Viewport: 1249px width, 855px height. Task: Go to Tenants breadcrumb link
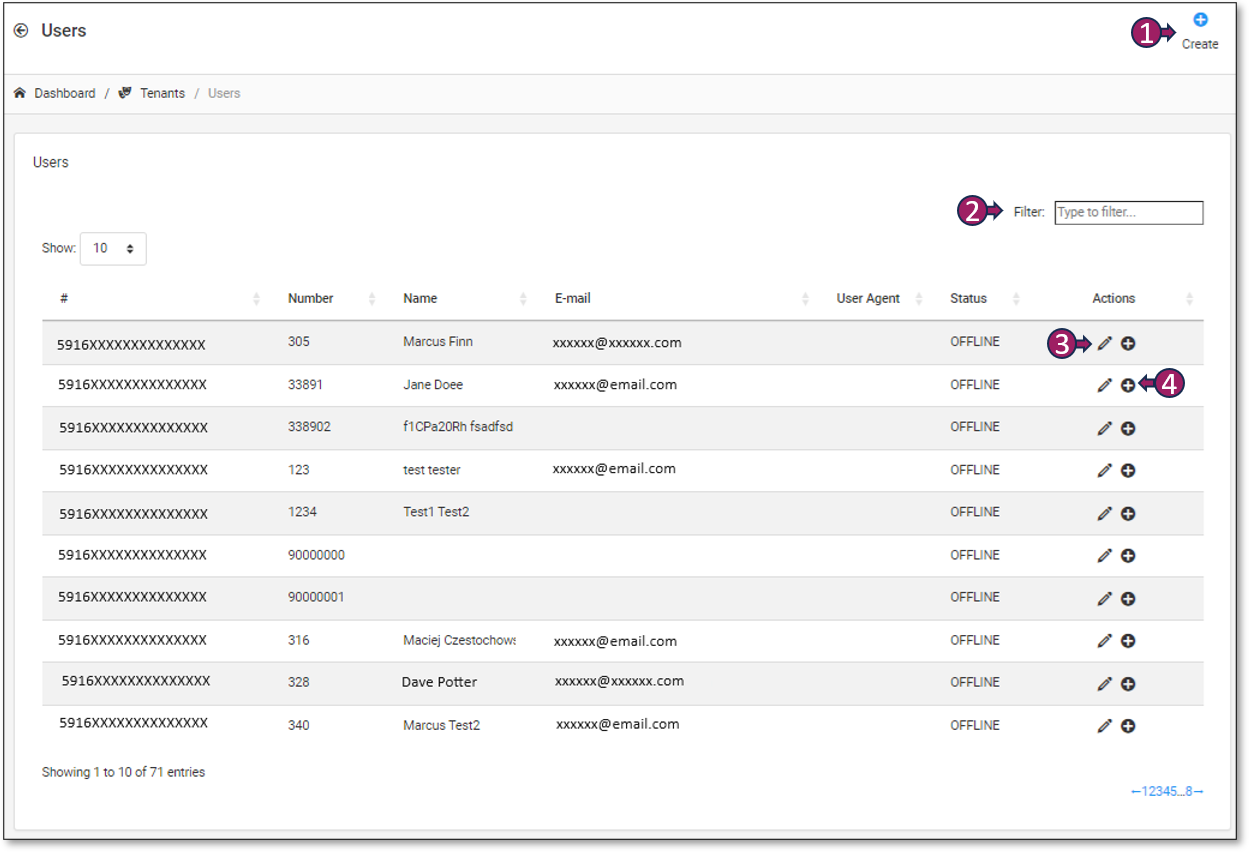(x=162, y=93)
